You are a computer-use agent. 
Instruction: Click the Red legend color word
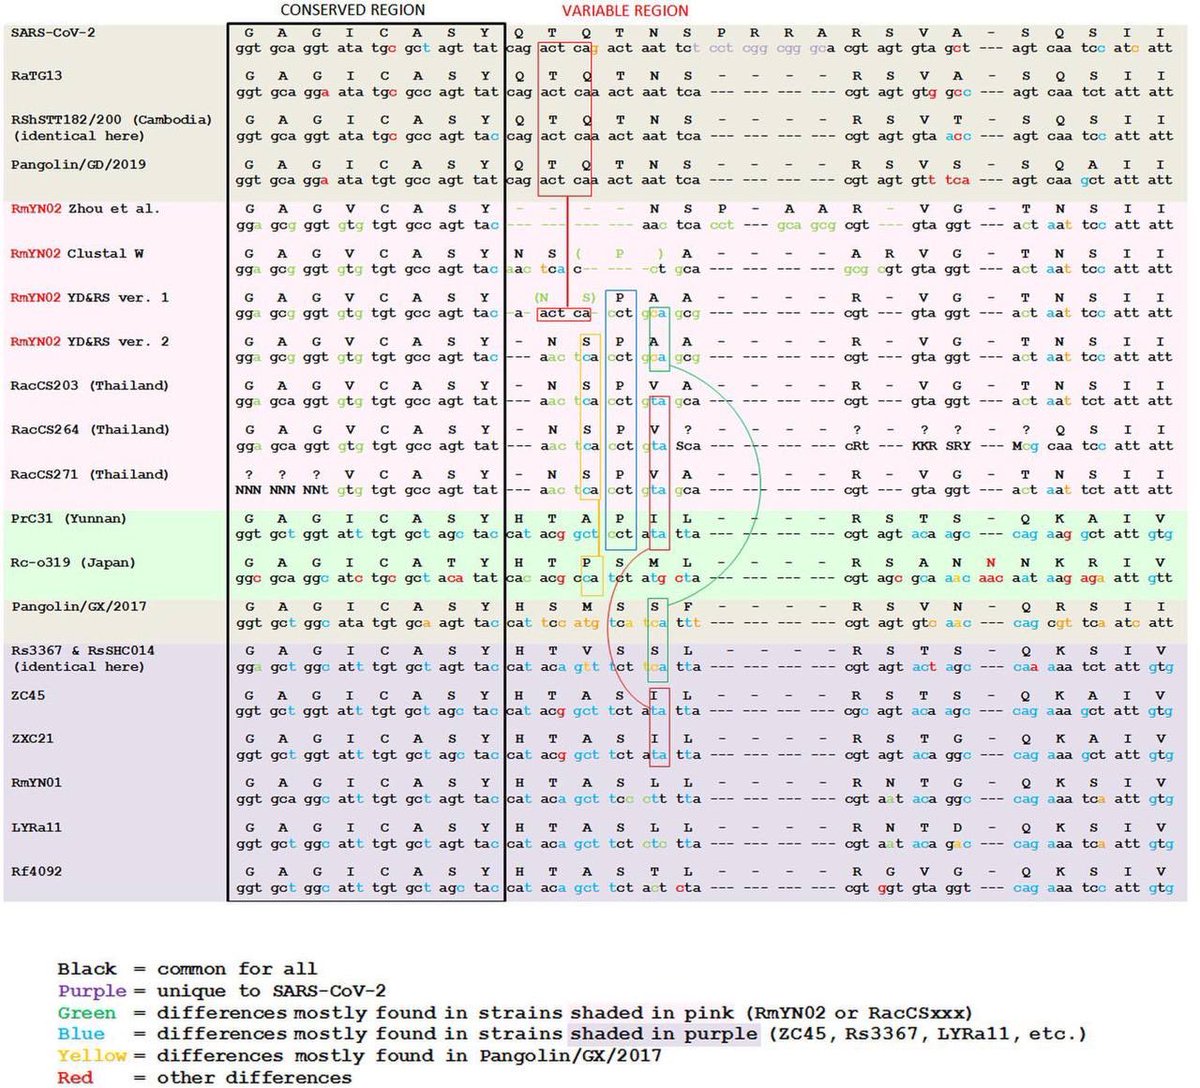click(76, 1078)
